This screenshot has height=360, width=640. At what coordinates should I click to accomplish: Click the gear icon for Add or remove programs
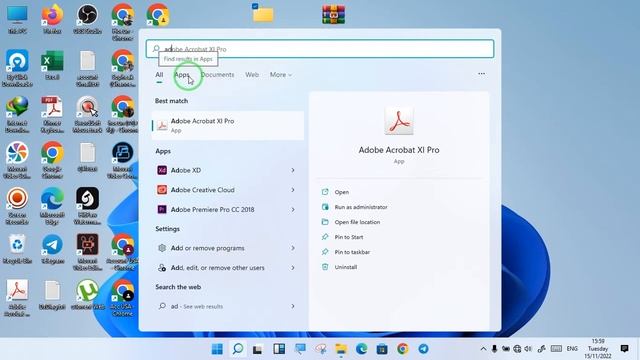pyautogui.click(x=162, y=248)
